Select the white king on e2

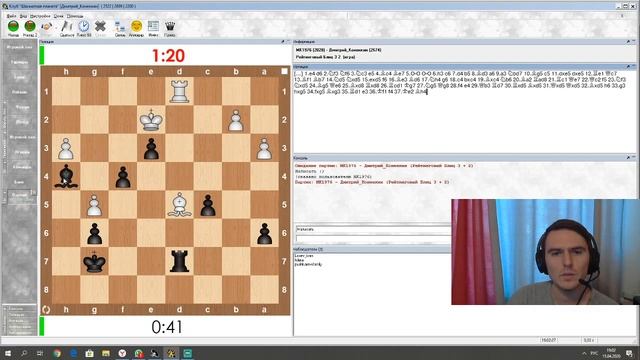(x=151, y=120)
